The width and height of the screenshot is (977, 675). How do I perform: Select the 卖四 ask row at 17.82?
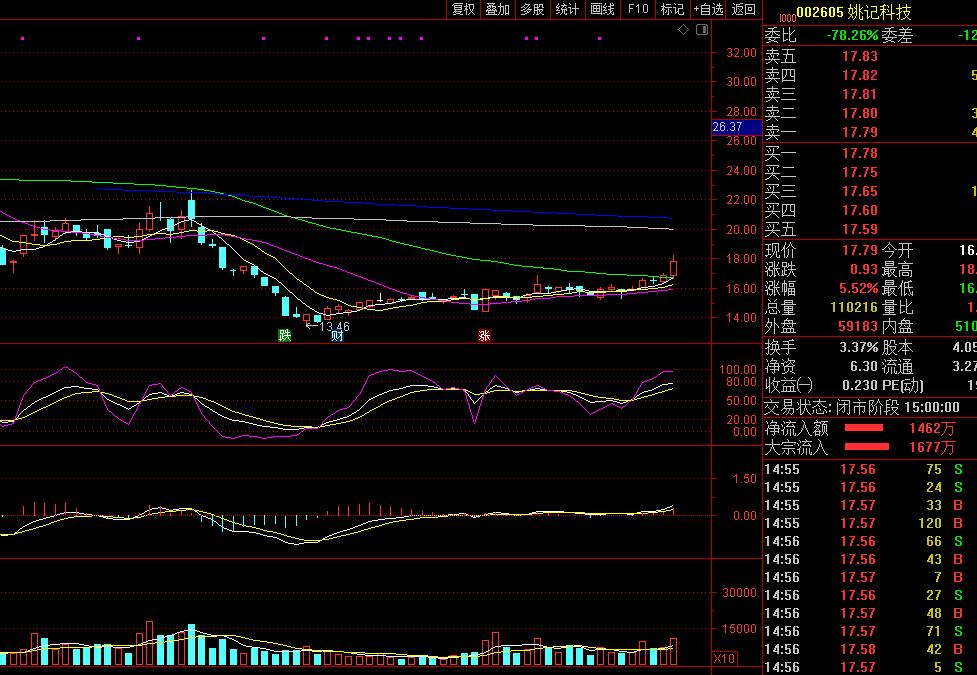tap(870, 75)
